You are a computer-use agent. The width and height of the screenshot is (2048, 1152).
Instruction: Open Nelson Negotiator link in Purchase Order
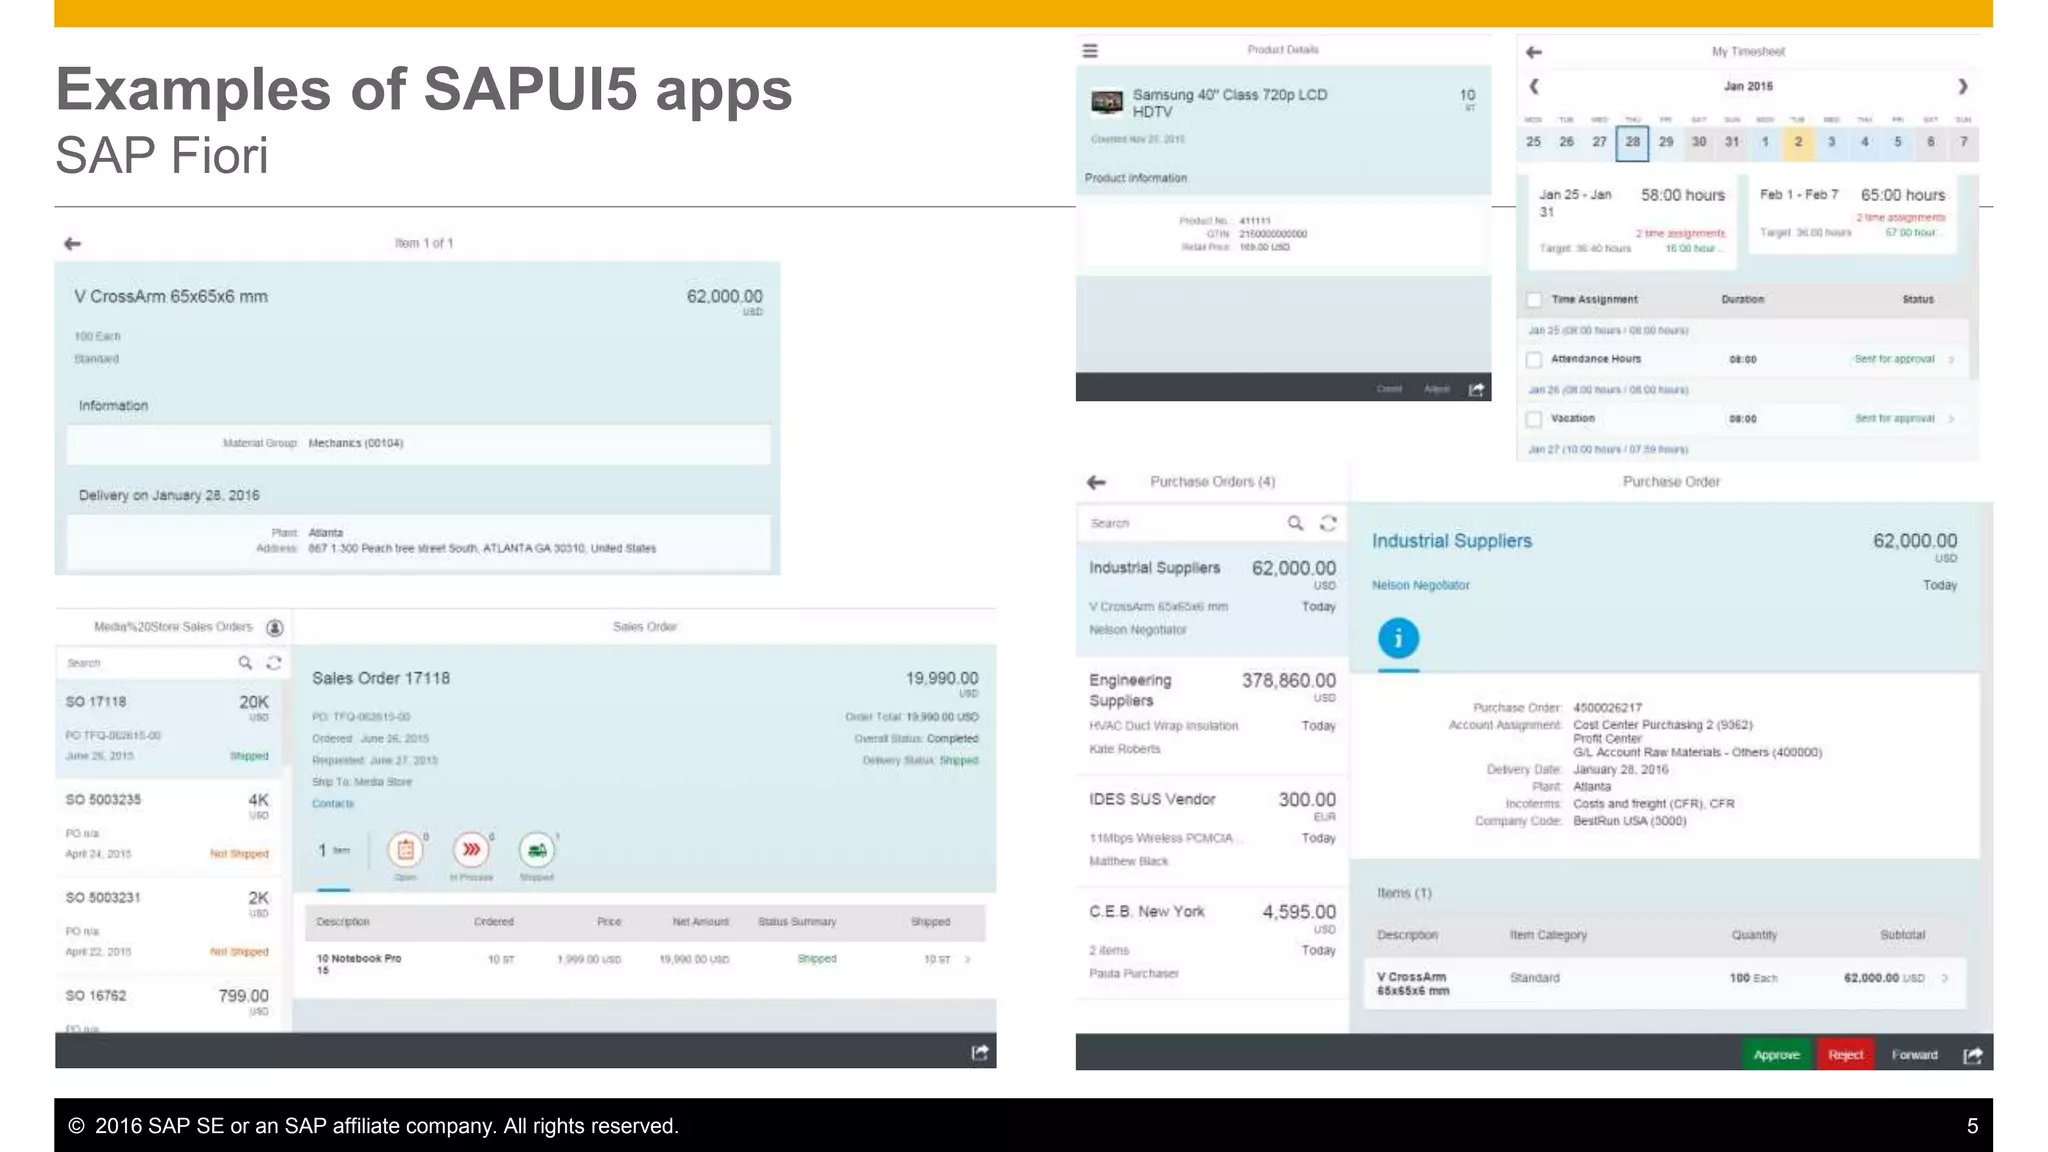tap(1420, 585)
